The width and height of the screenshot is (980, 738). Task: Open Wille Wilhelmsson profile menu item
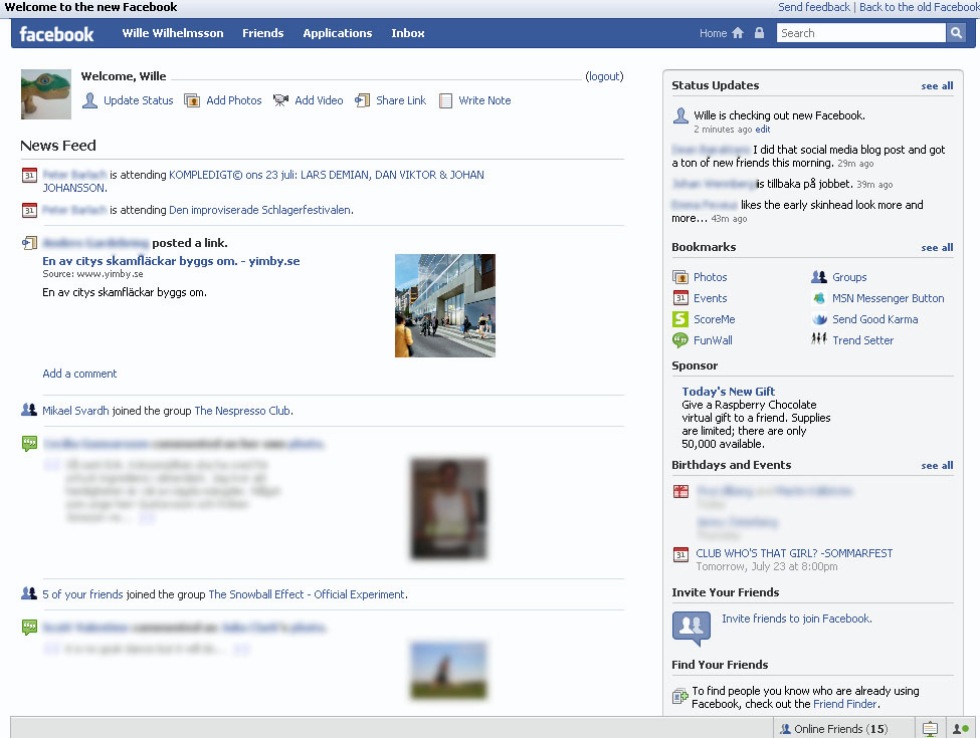[172, 33]
